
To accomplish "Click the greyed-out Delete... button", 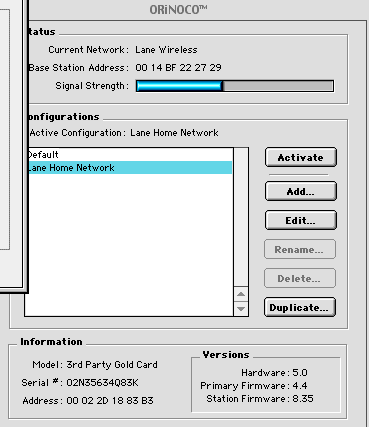I will click(x=300, y=278).
